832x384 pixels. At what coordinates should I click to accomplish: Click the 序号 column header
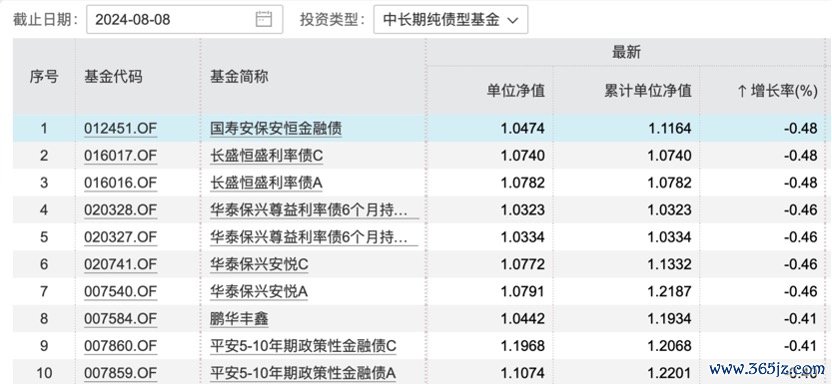44,77
